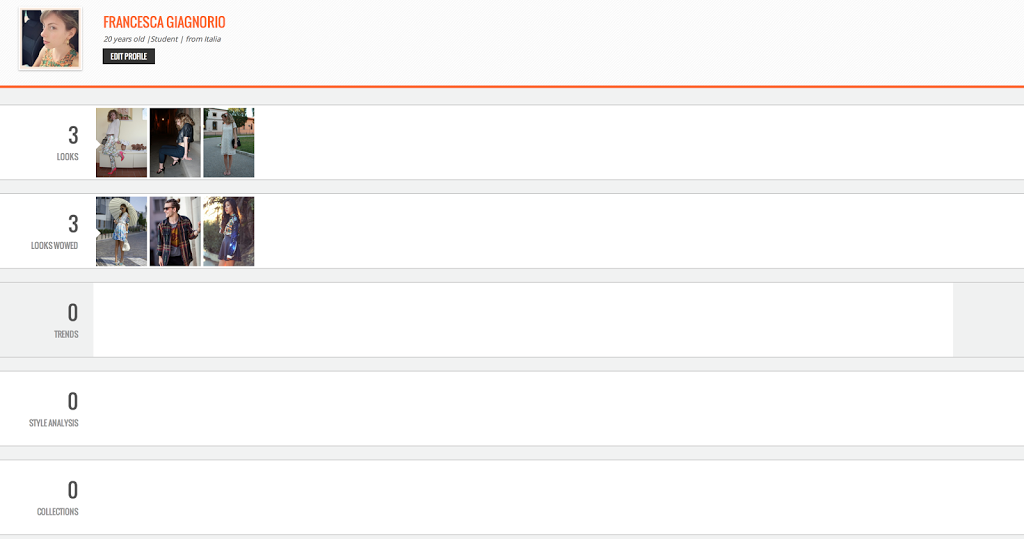
Task: Click the Edit Profile button
Action: [129, 56]
